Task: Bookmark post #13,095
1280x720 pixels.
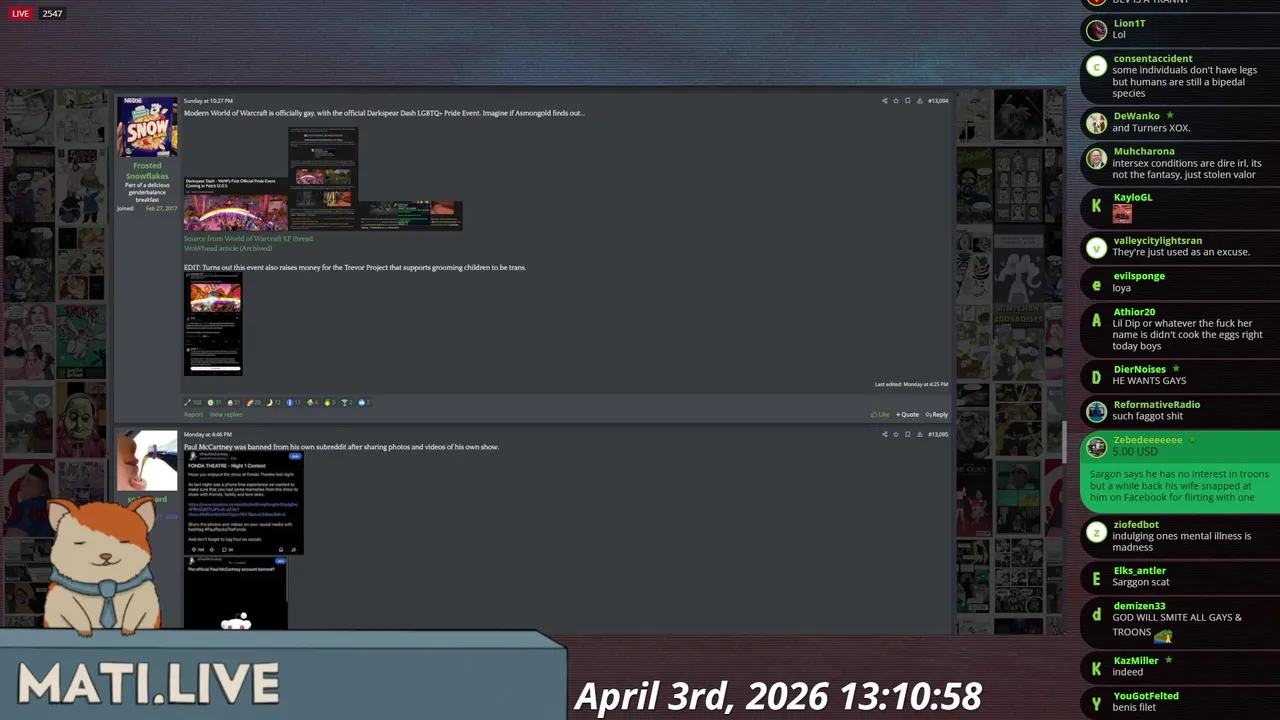Action: click(x=908, y=435)
